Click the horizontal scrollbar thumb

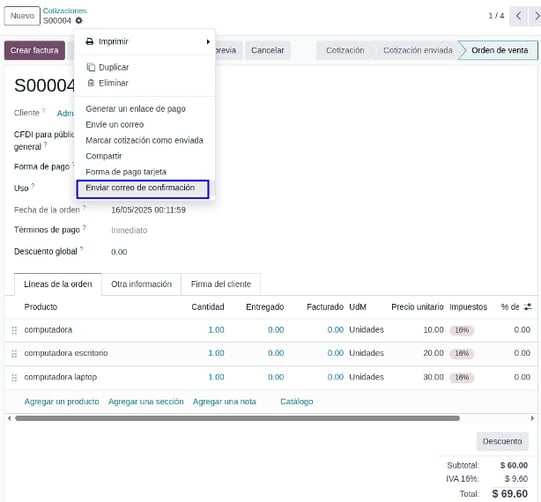tap(237, 418)
